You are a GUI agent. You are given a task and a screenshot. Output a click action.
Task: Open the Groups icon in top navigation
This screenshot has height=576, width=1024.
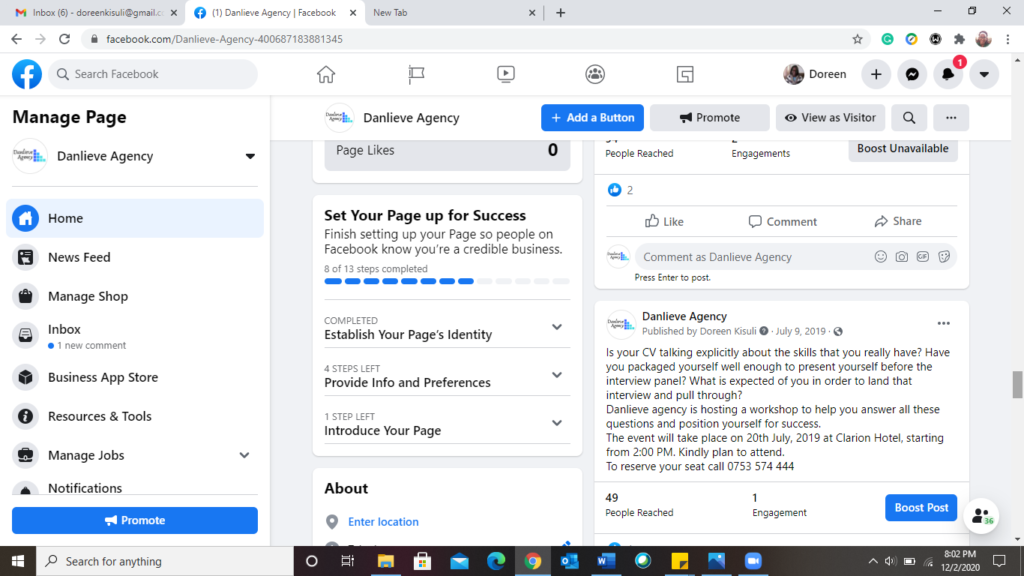point(595,74)
